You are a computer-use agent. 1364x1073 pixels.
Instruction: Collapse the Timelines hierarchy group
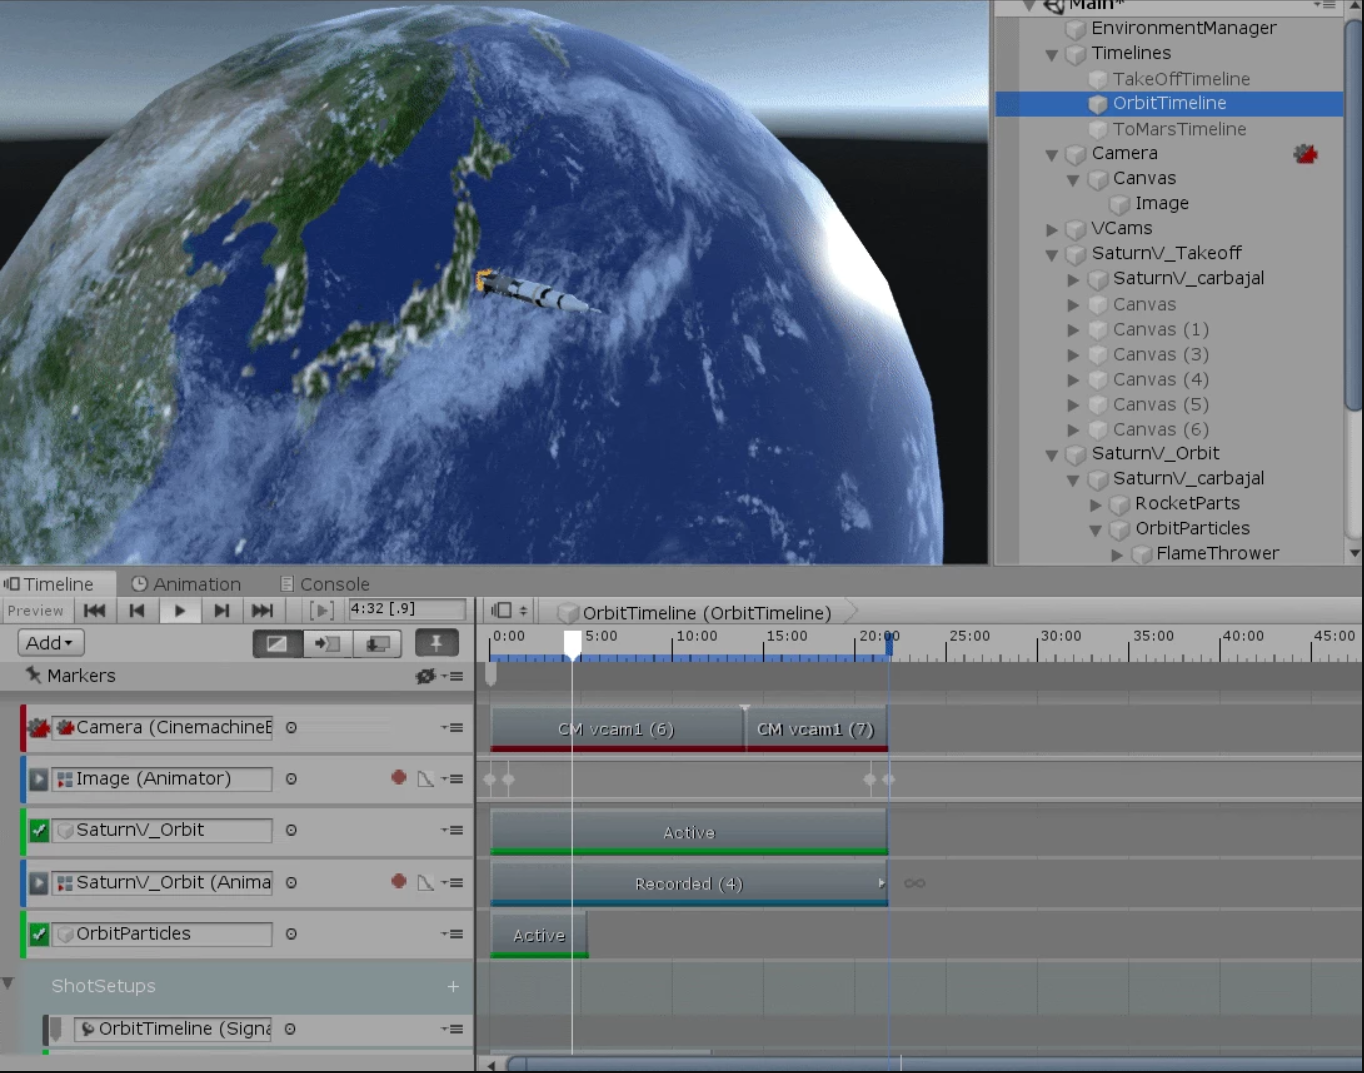[1051, 54]
